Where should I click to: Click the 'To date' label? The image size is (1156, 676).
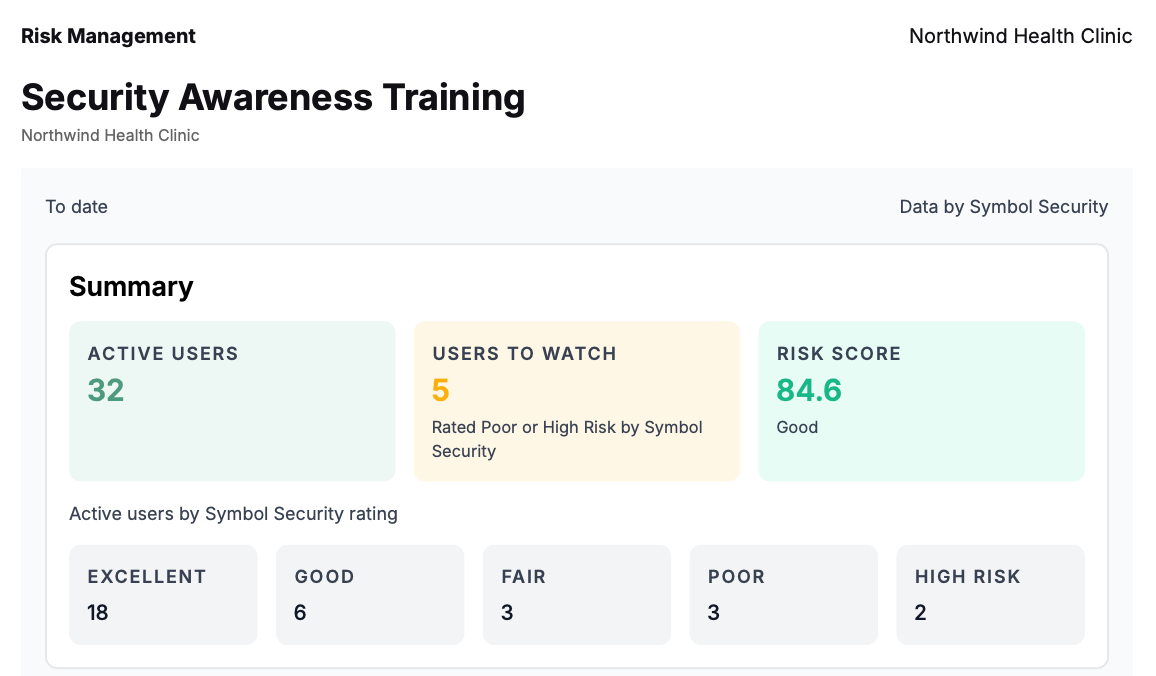pyautogui.click(x=77, y=206)
